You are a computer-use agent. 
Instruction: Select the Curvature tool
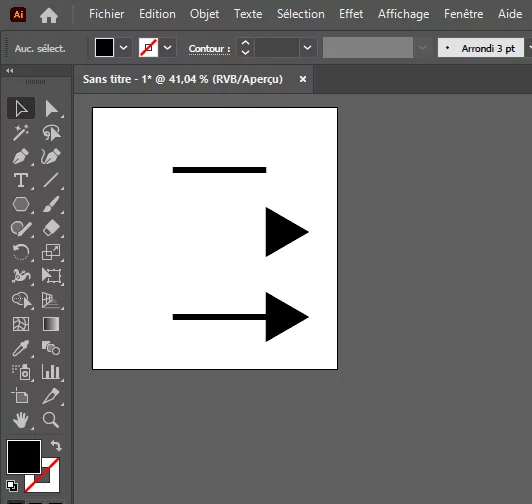click(51, 156)
